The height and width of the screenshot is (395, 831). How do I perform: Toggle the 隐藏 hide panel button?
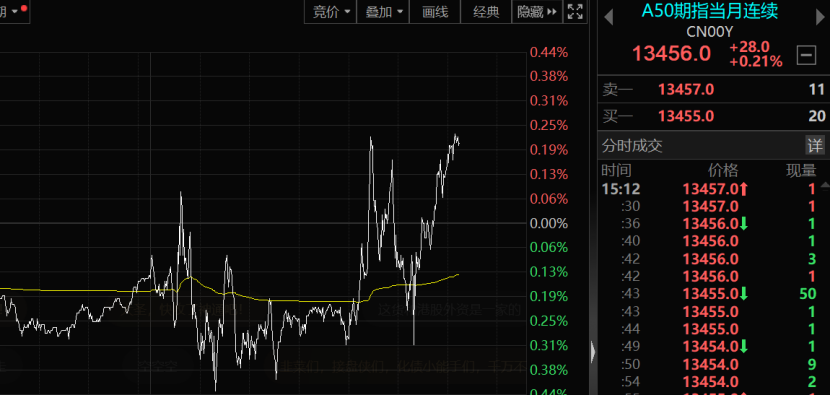[536, 12]
